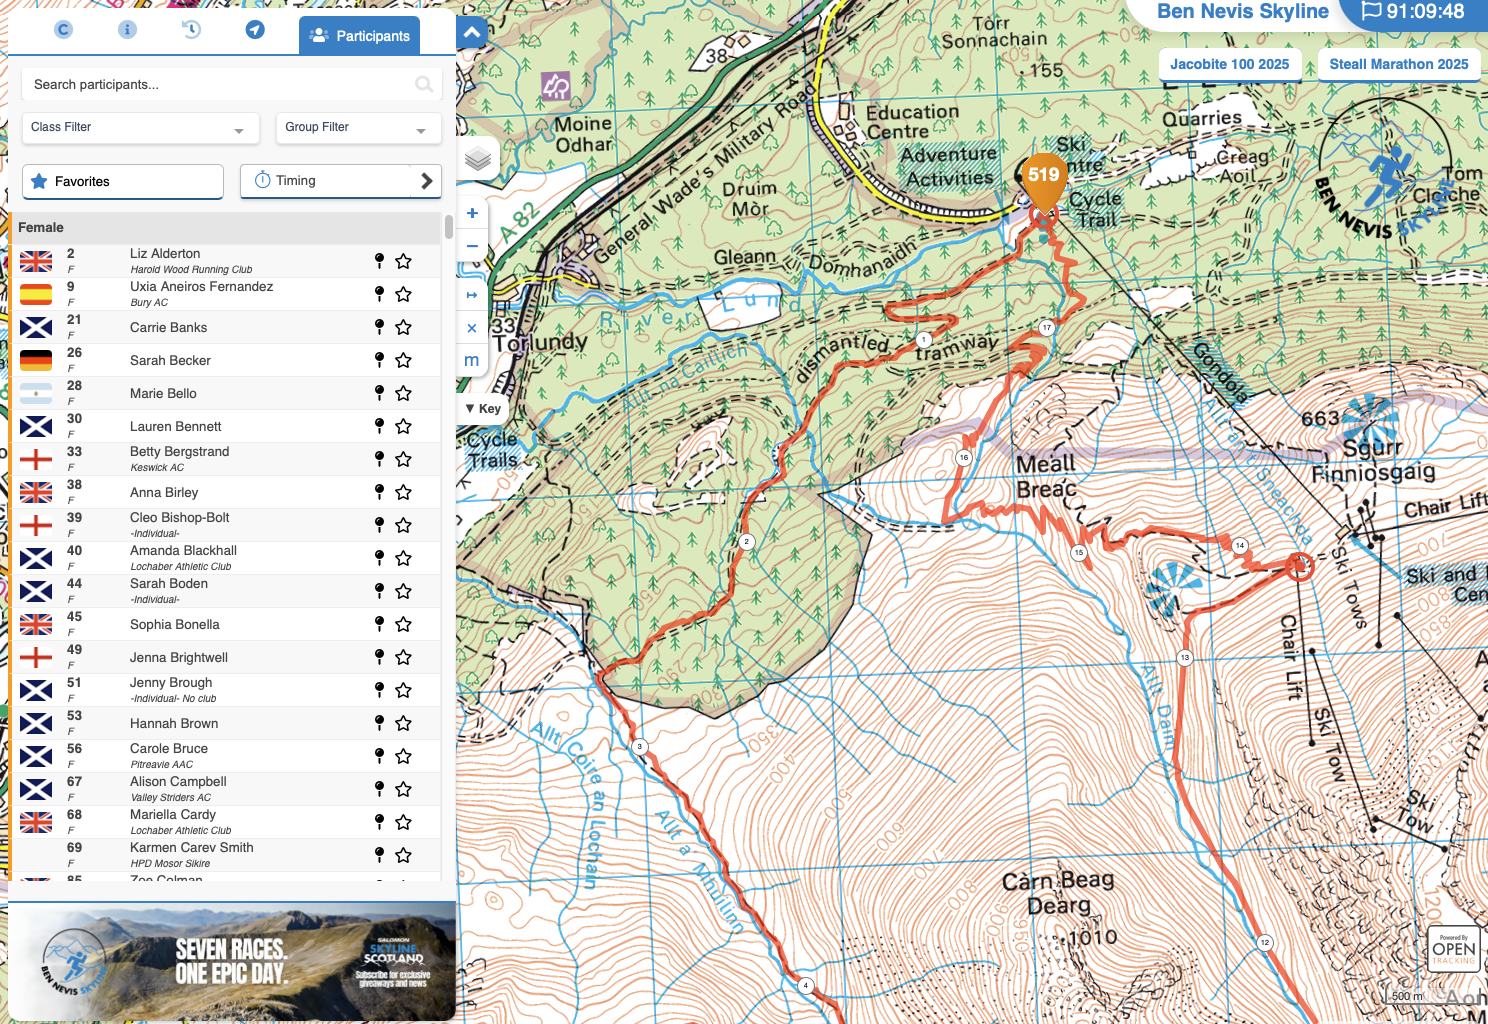Locate Jenny Brough on the map
Viewport: 1488px width, 1024px height.
pyautogui.click(x=379, y=690)
